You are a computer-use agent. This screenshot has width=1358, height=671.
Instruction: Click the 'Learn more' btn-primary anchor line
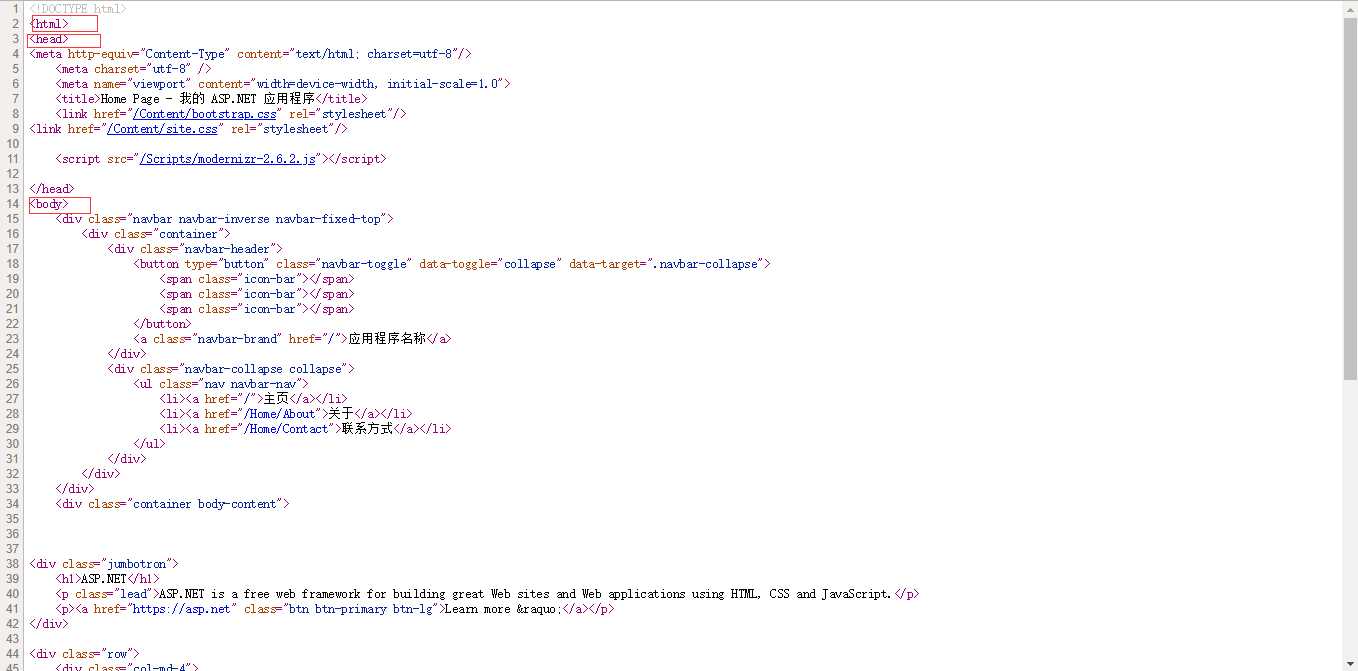pyautogui.click(x=335, y=609)
